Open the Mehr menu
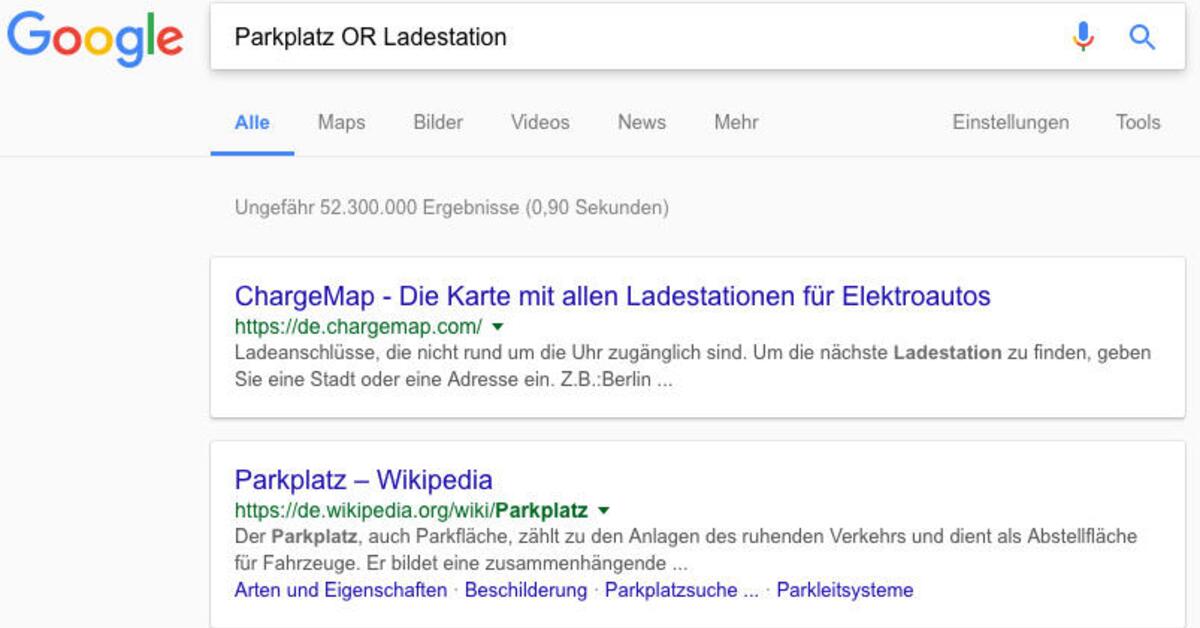The height and width of the screenshot is (628, 1200). [736, 122]
